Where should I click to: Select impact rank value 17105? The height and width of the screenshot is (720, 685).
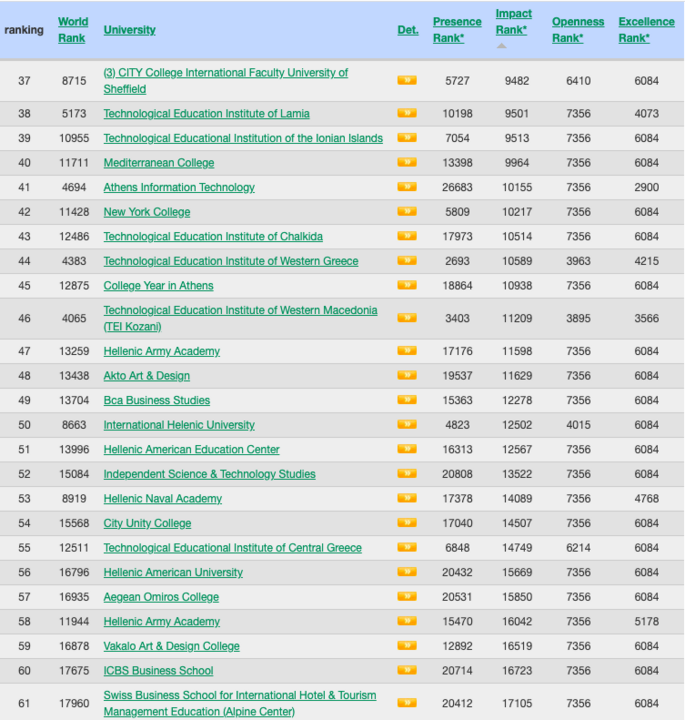tap(517, 703)
